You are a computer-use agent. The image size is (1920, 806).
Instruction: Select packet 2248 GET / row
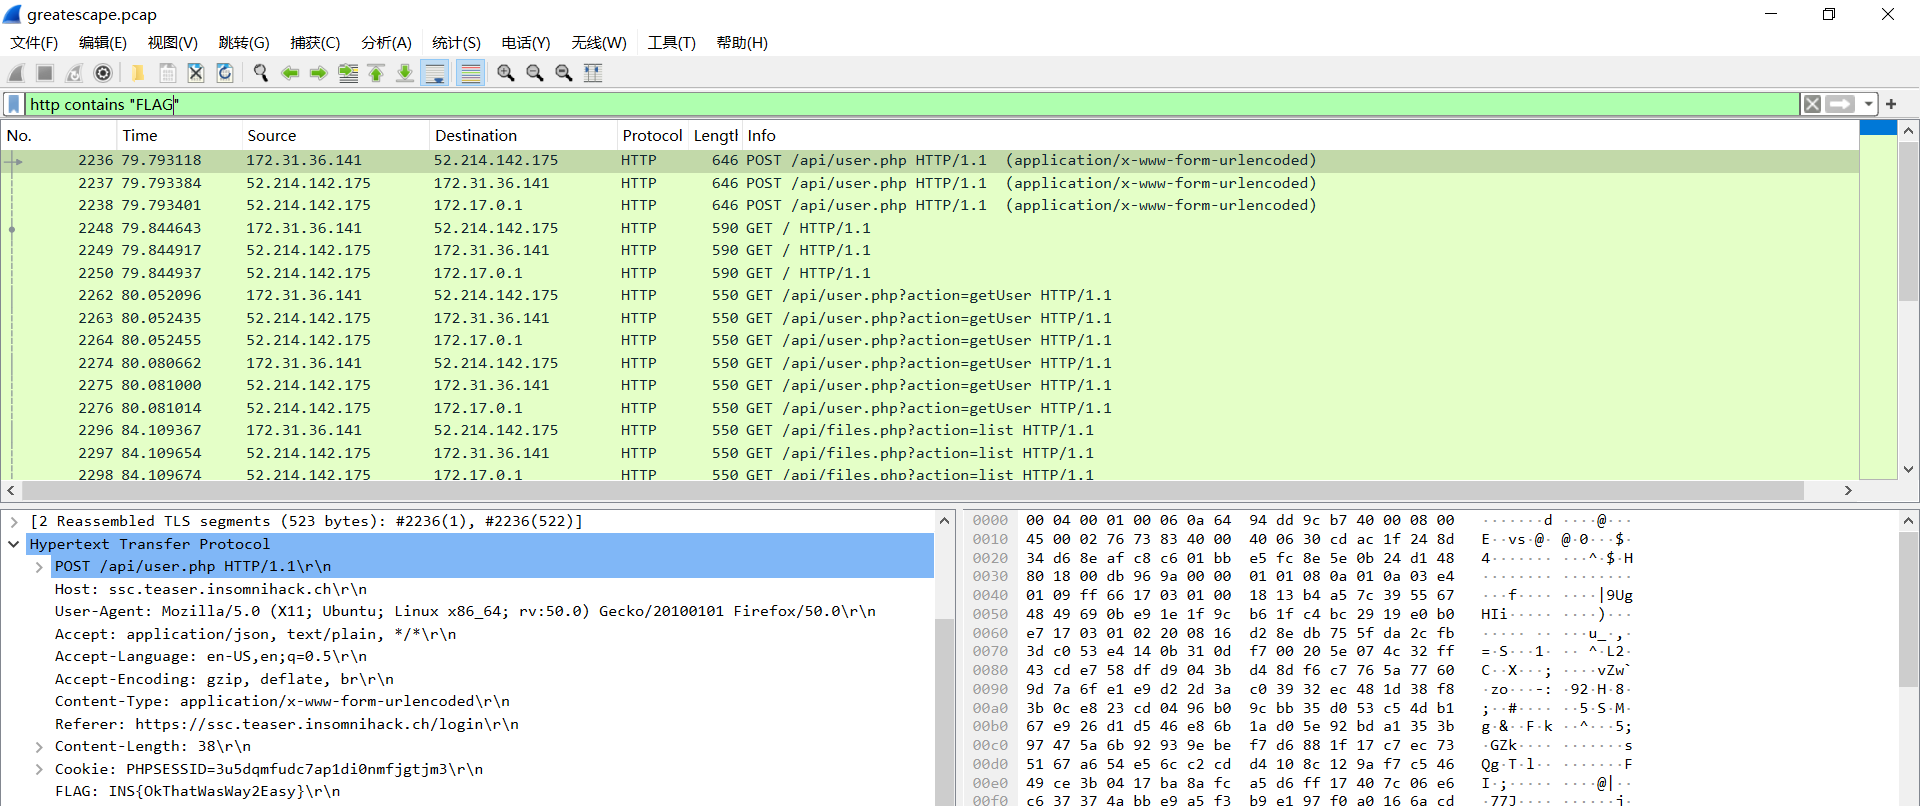[930, 228]
